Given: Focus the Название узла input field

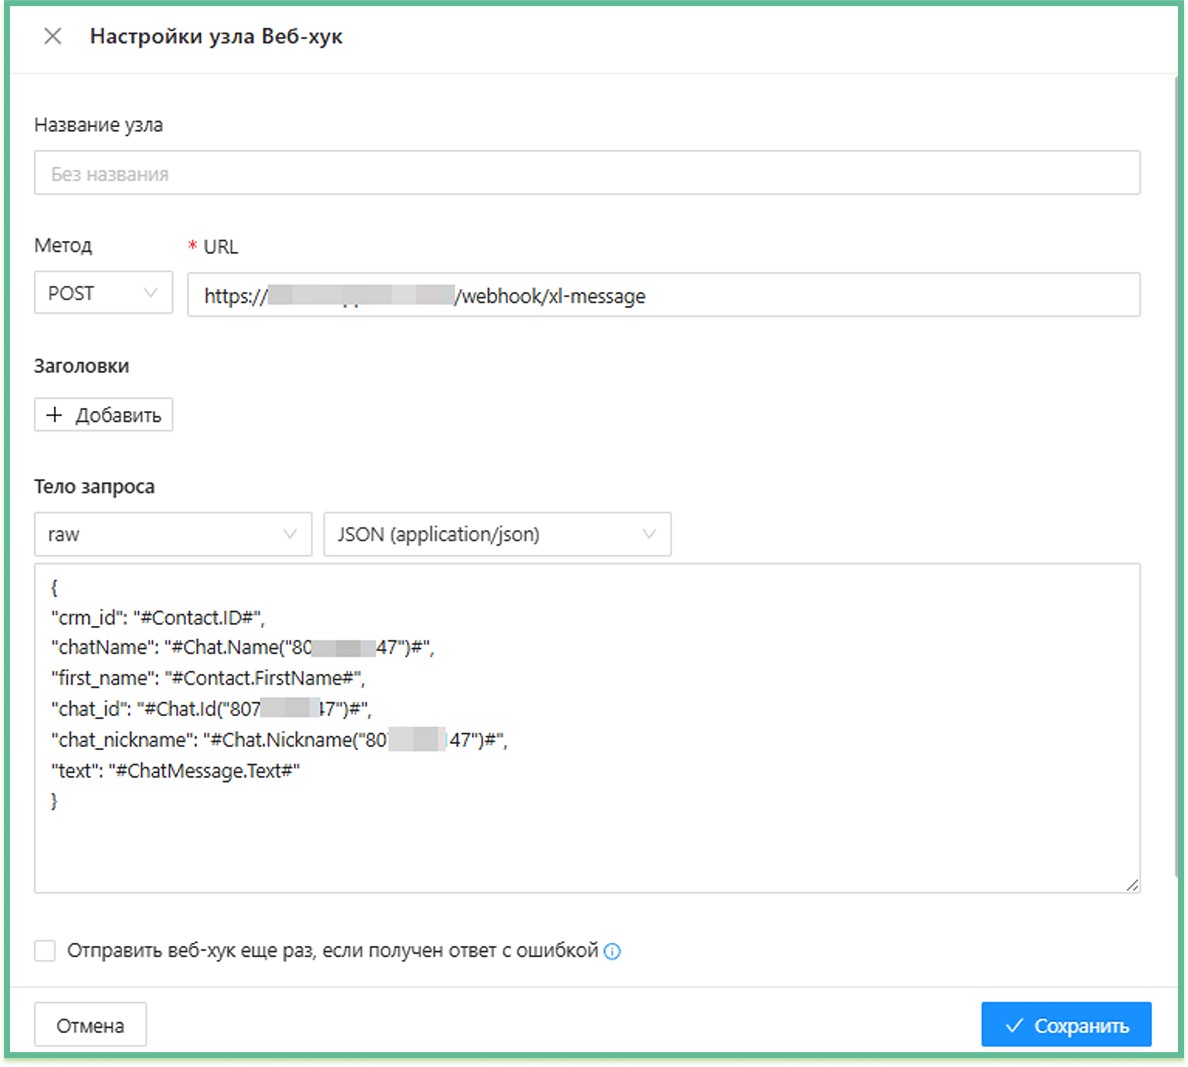Looking at the screenshot, I should pyautogui.click(x=587, y=174).
